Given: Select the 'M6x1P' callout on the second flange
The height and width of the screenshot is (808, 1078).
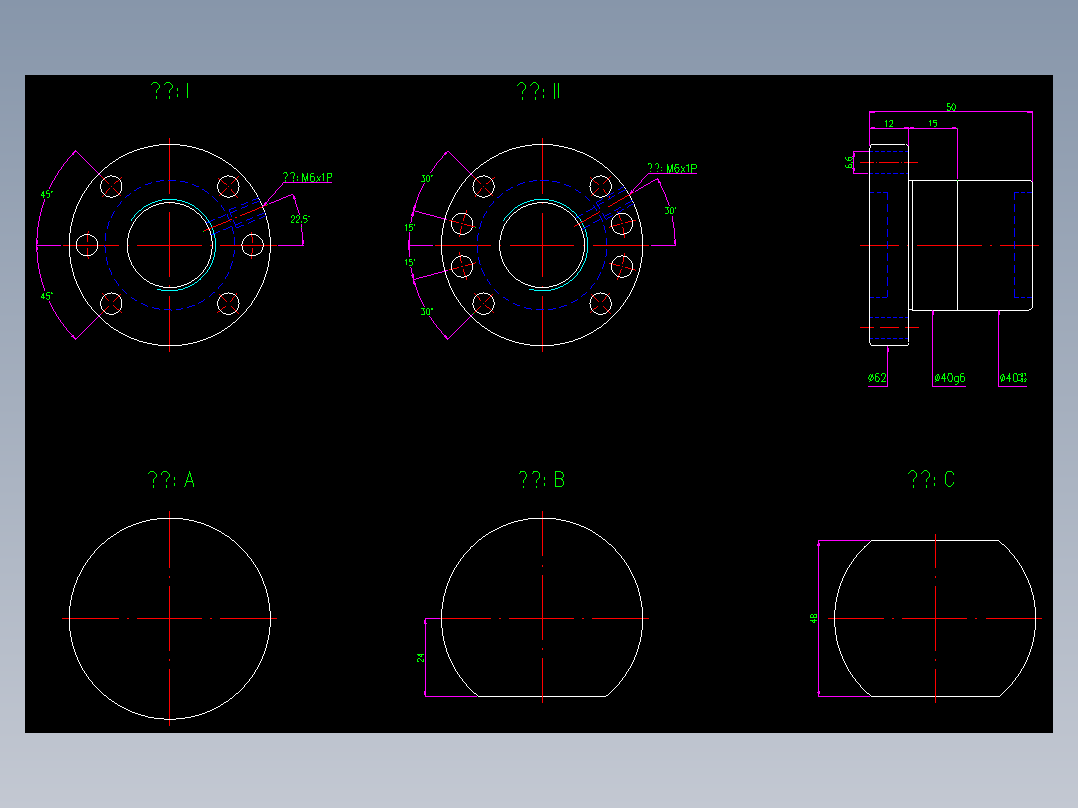Looking at the screenshot, I should coord(672,165).
